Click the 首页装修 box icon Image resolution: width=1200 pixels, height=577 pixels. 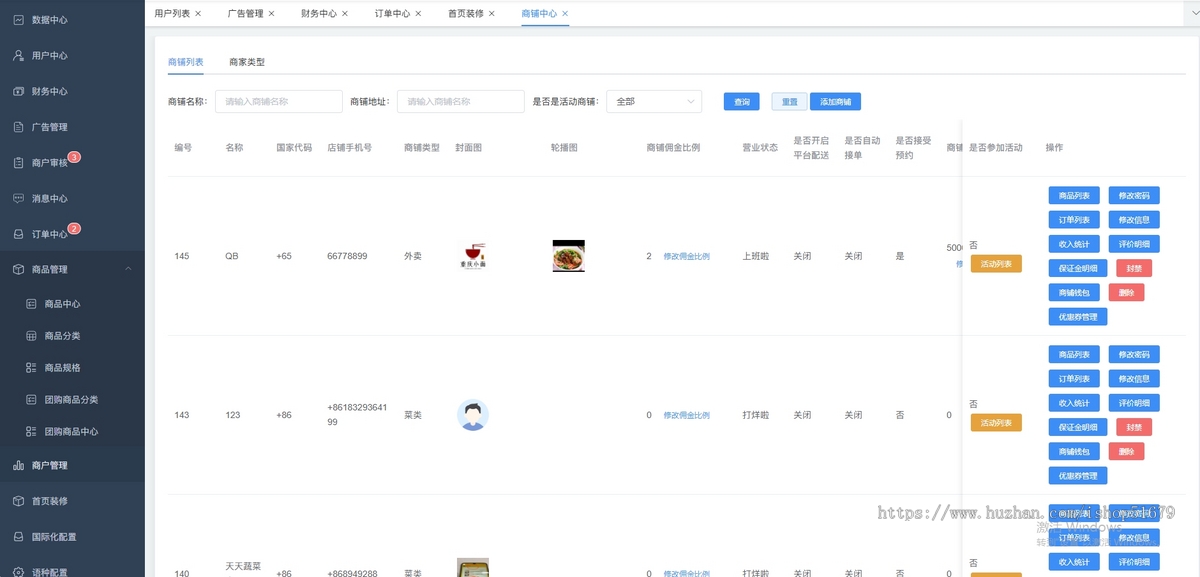18,501
